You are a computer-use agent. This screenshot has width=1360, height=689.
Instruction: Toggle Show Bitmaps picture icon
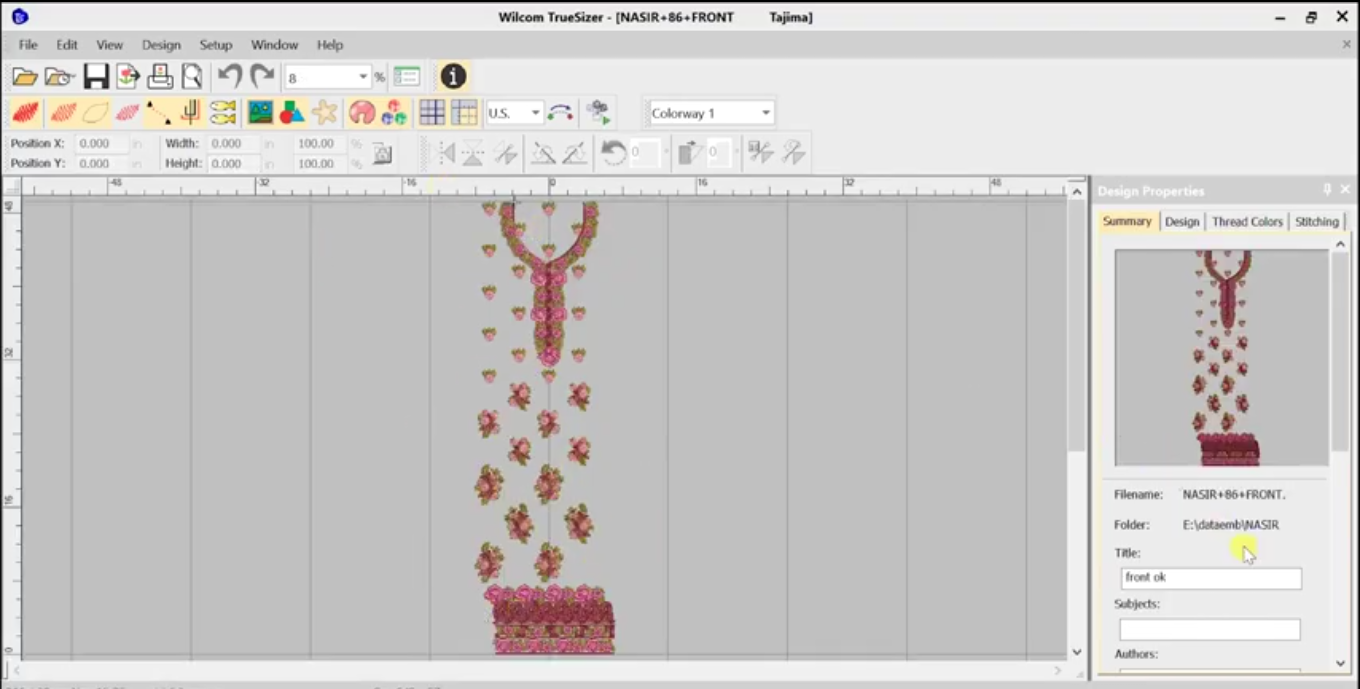[260, 113]
